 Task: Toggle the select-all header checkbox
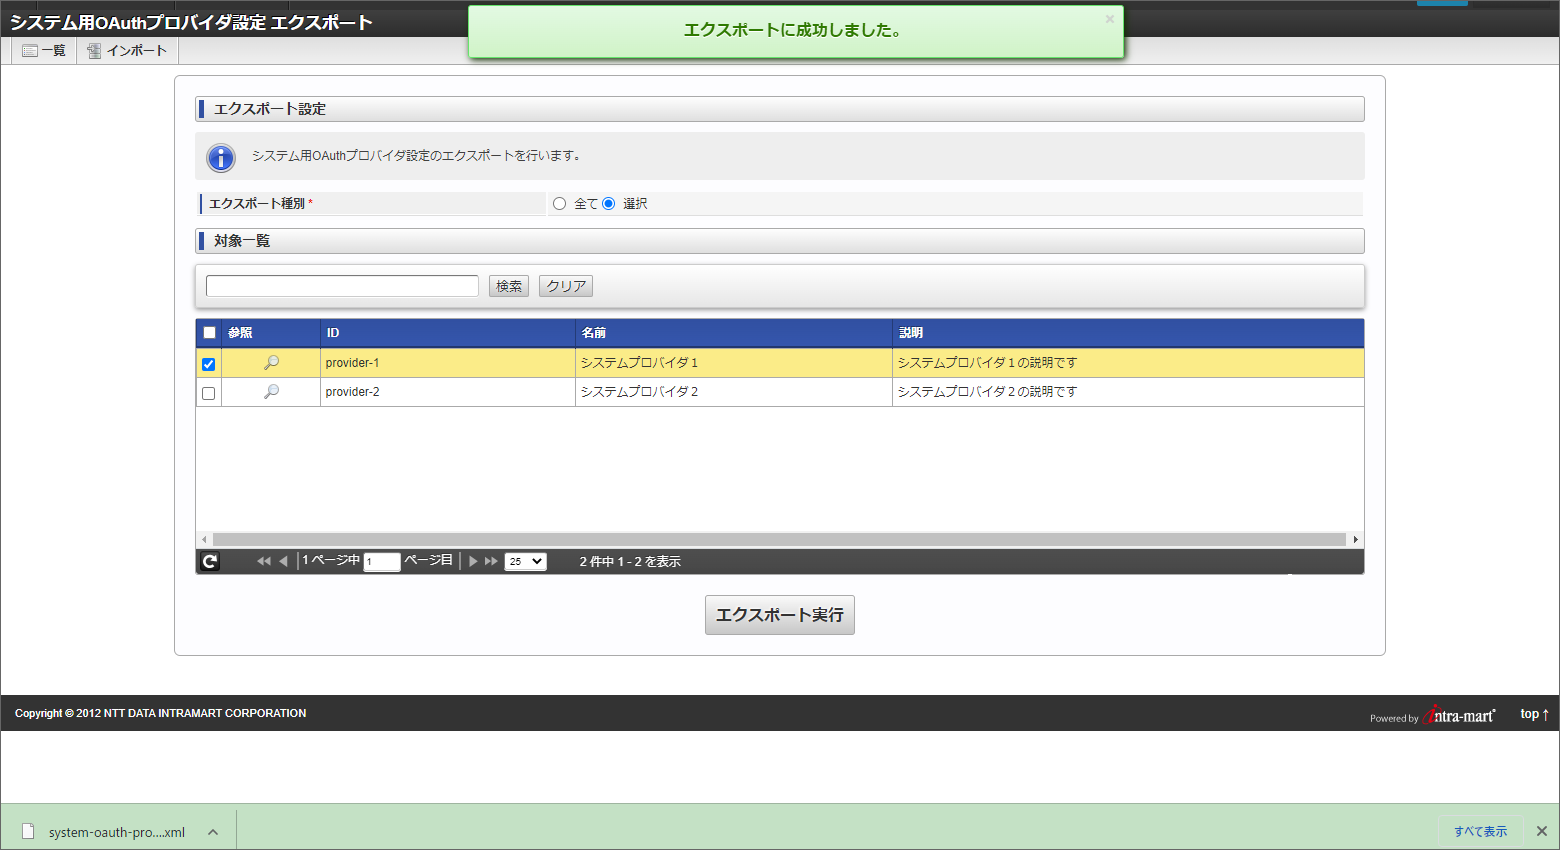(x=209, y=333)
